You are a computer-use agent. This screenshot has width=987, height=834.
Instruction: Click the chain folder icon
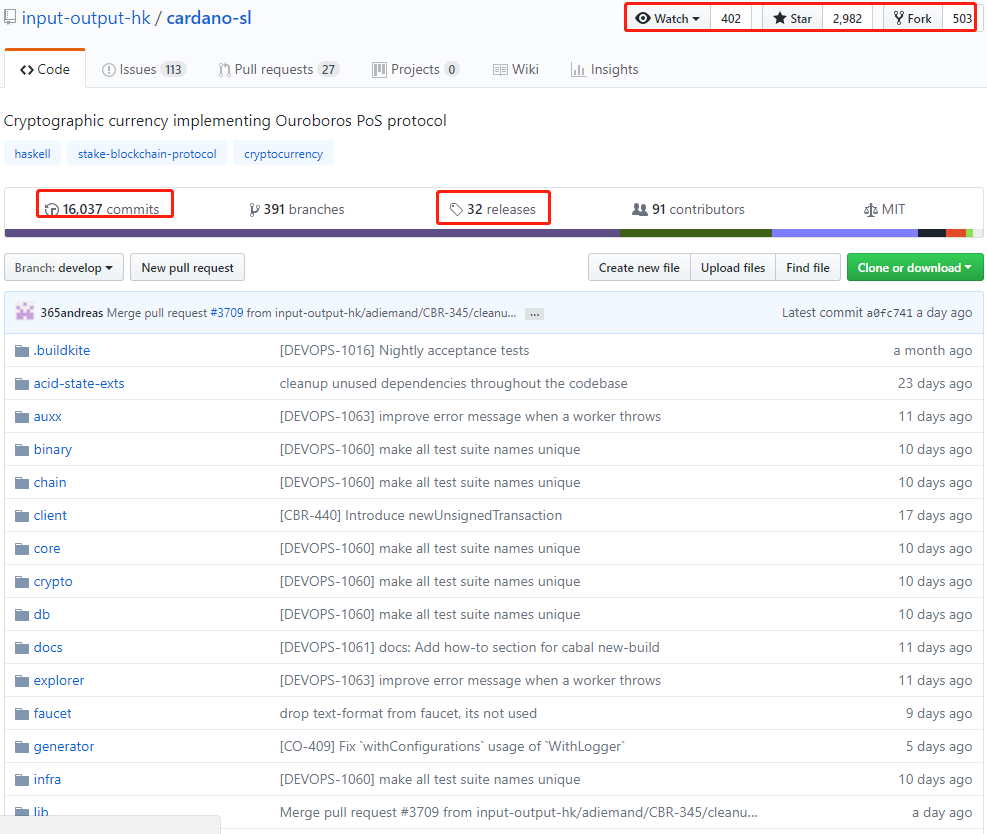pyautogui.click(x=22, y=483)
